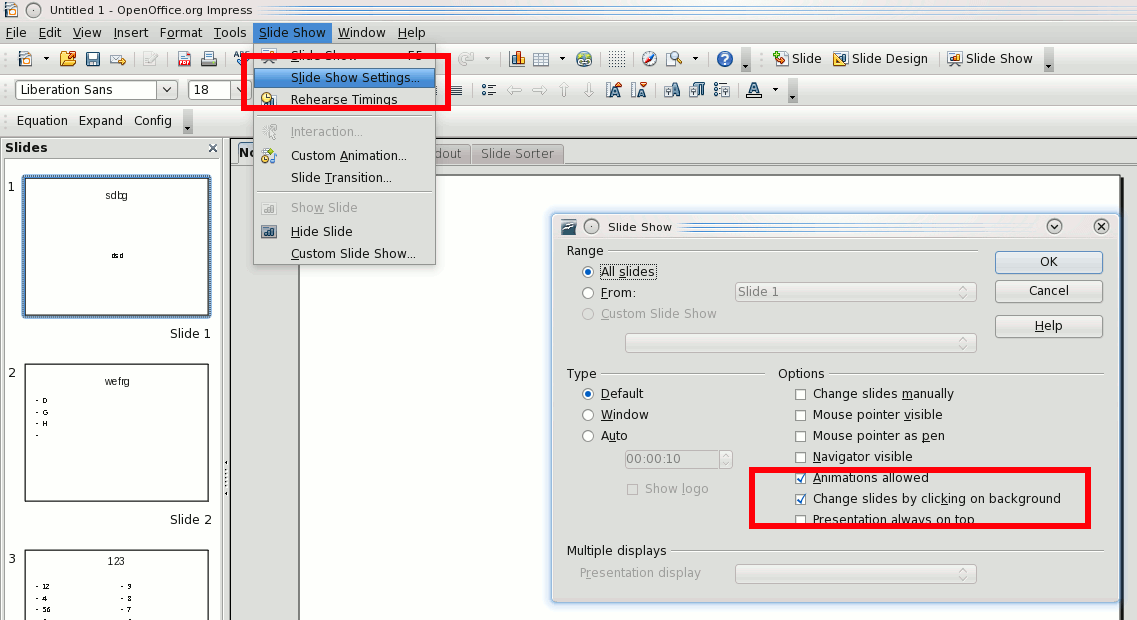Screen dimensions: 1137x620
Task: Click the Document as E-mail icon
Action: (117, 59)
